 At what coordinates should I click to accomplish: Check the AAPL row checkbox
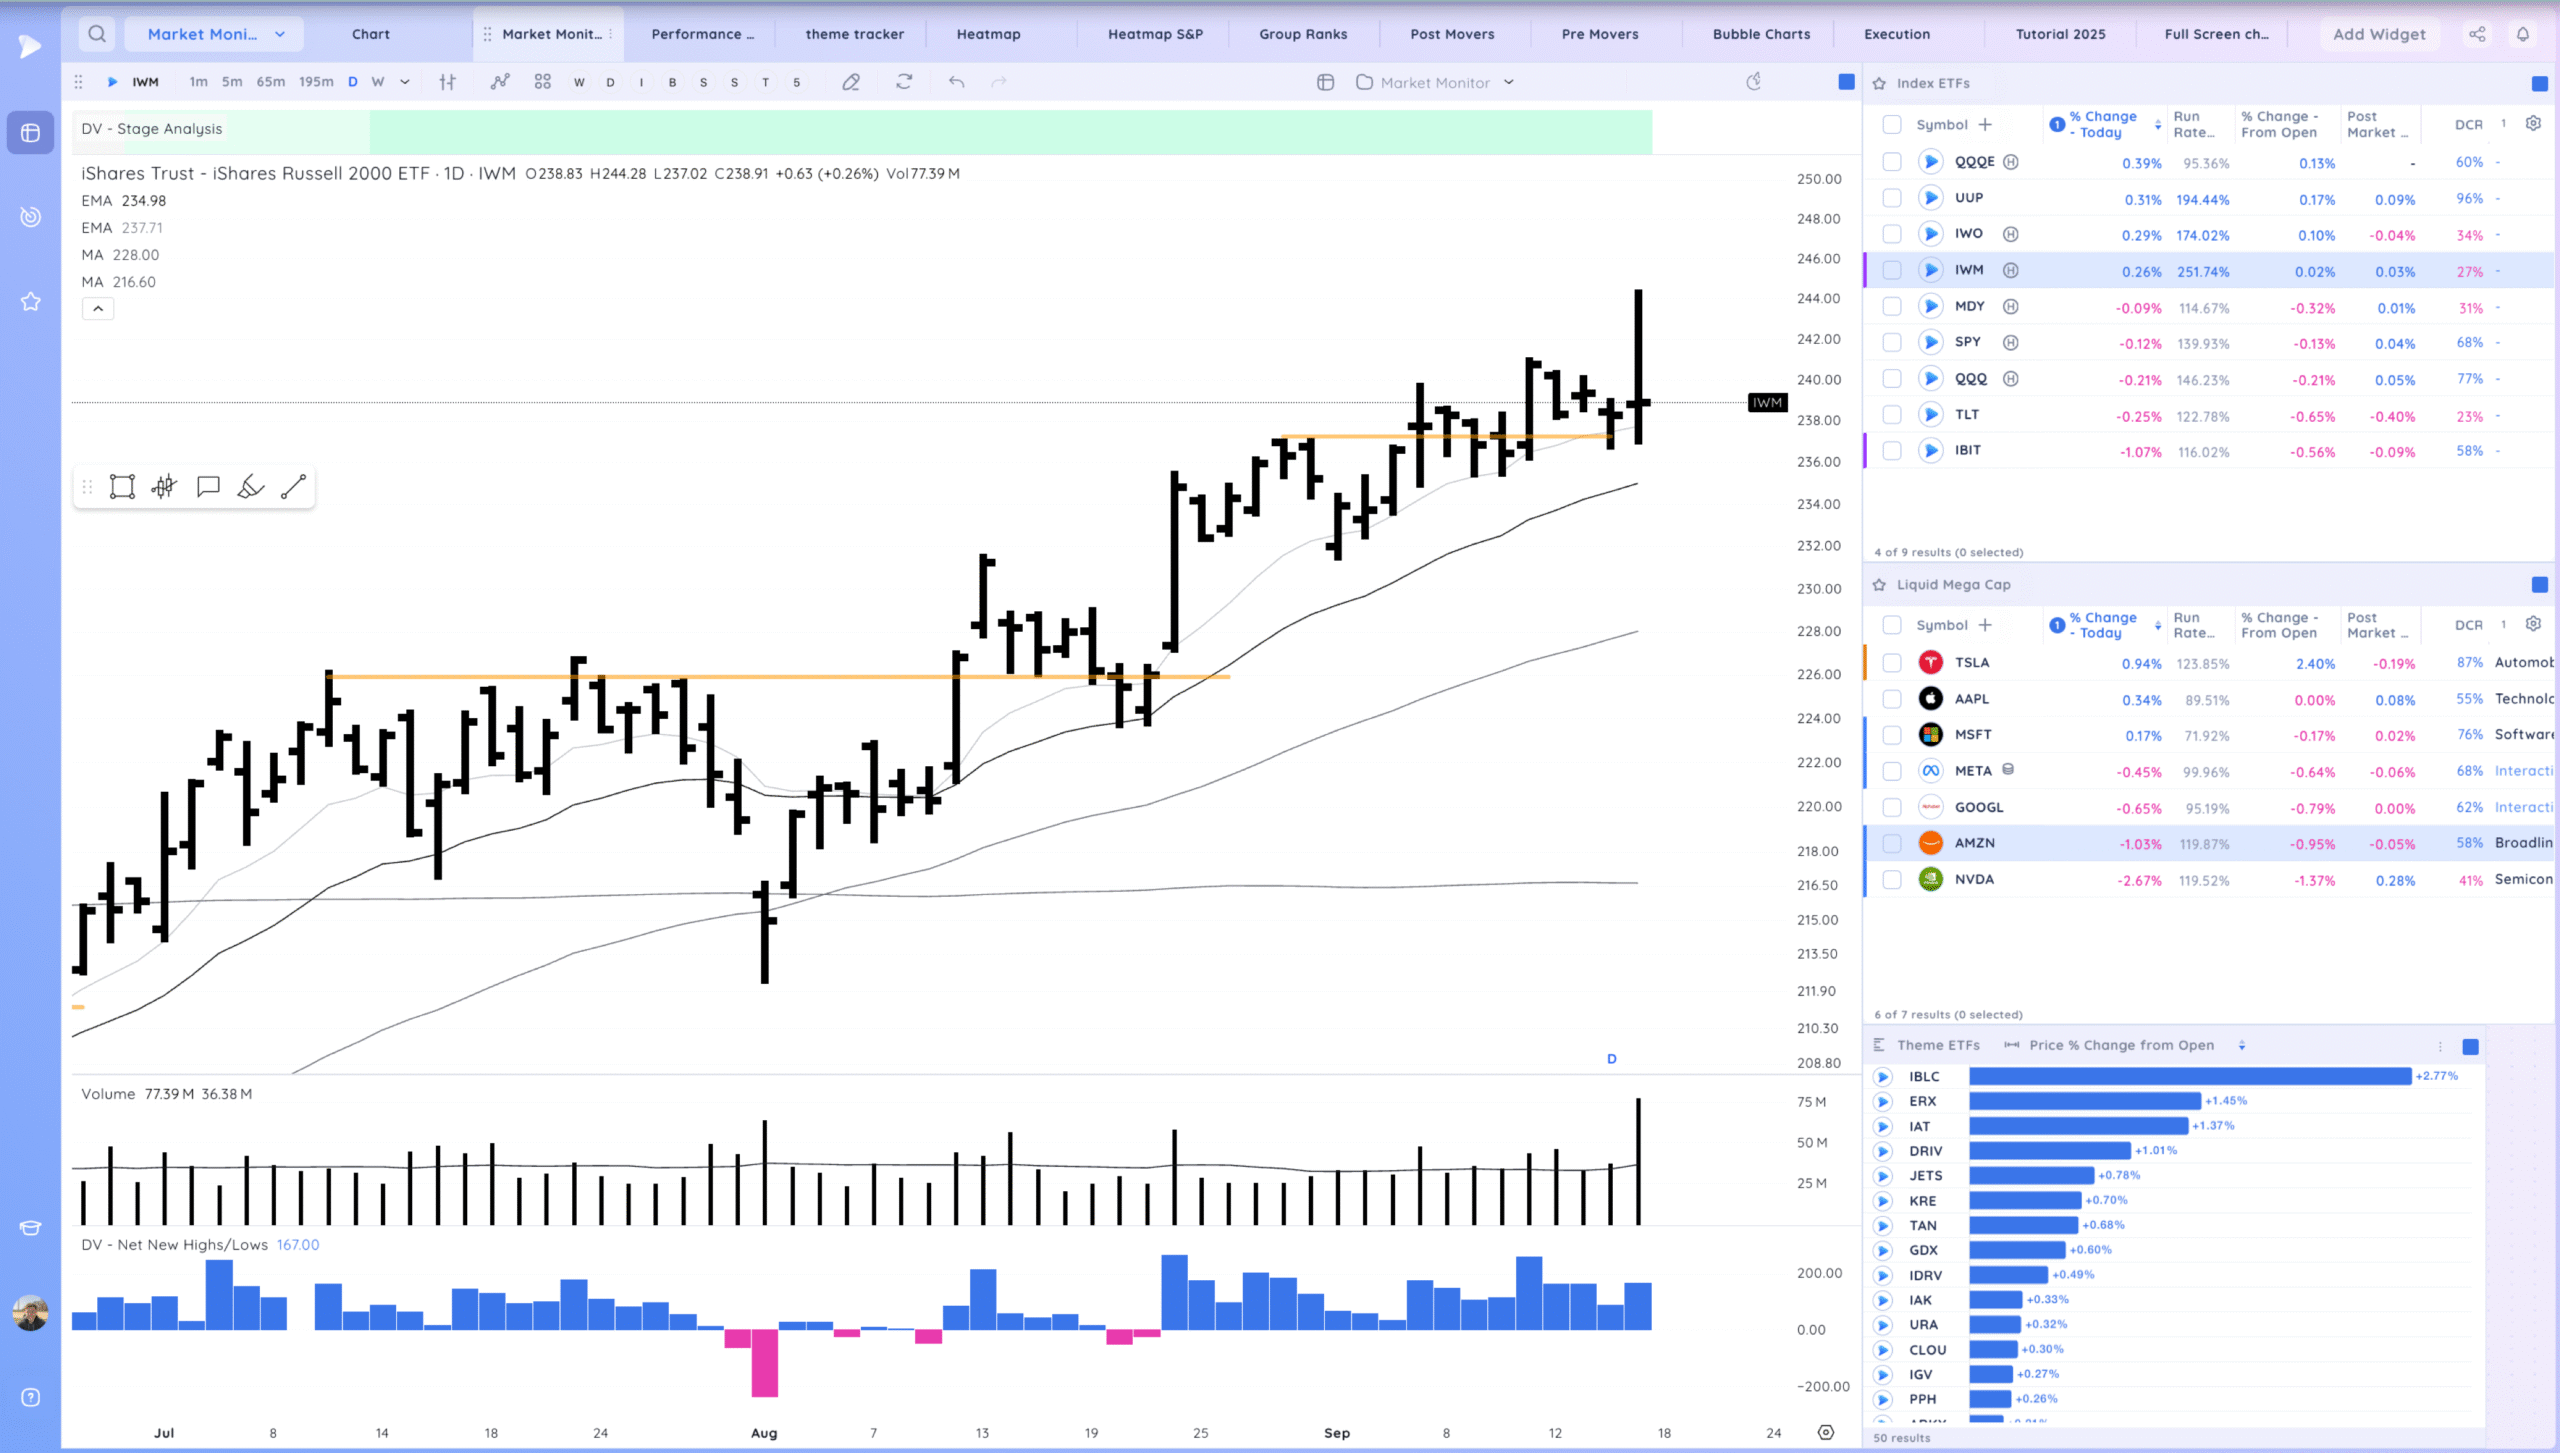pos(1892,698)
